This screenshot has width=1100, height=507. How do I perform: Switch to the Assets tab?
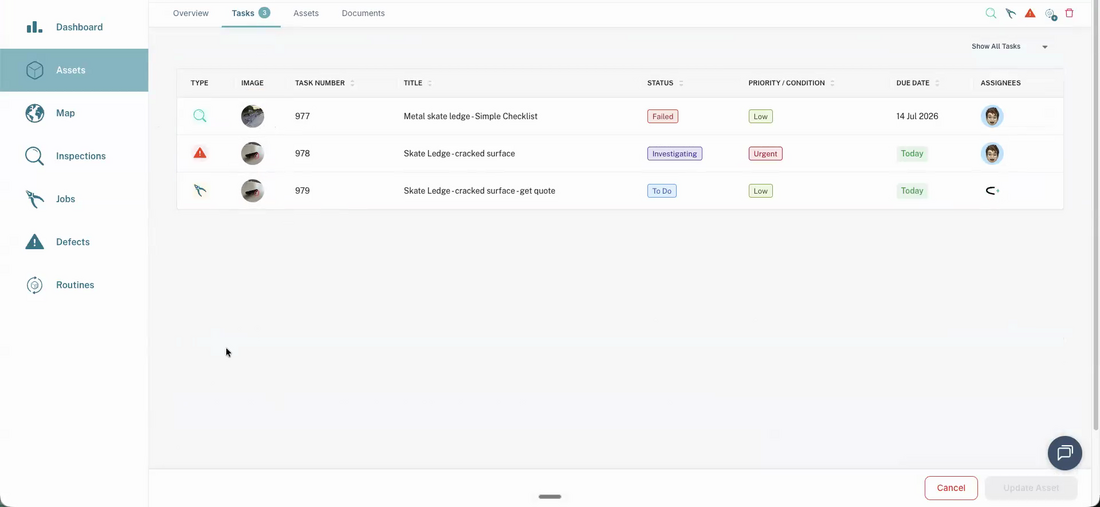(x=306, y=13)
